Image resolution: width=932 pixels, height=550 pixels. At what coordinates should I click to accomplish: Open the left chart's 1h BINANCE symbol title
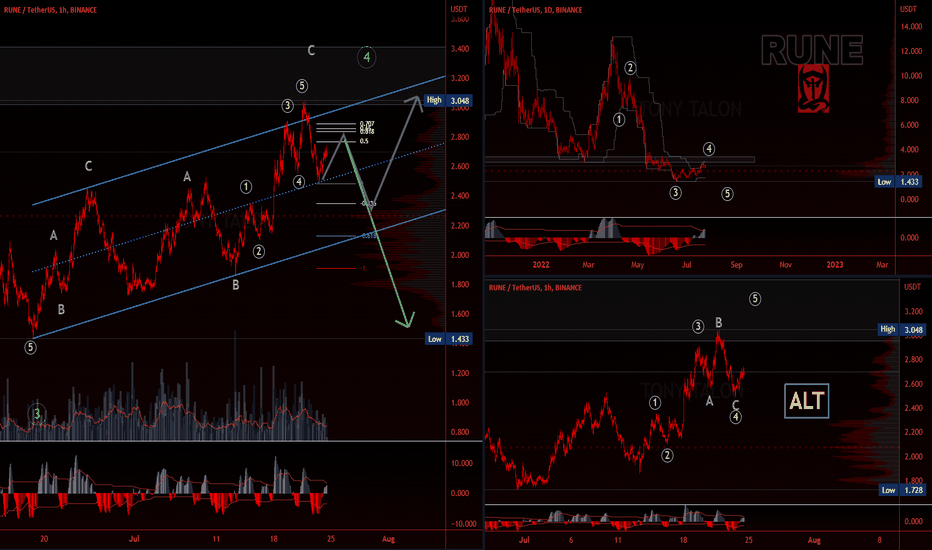coord(50,10)
